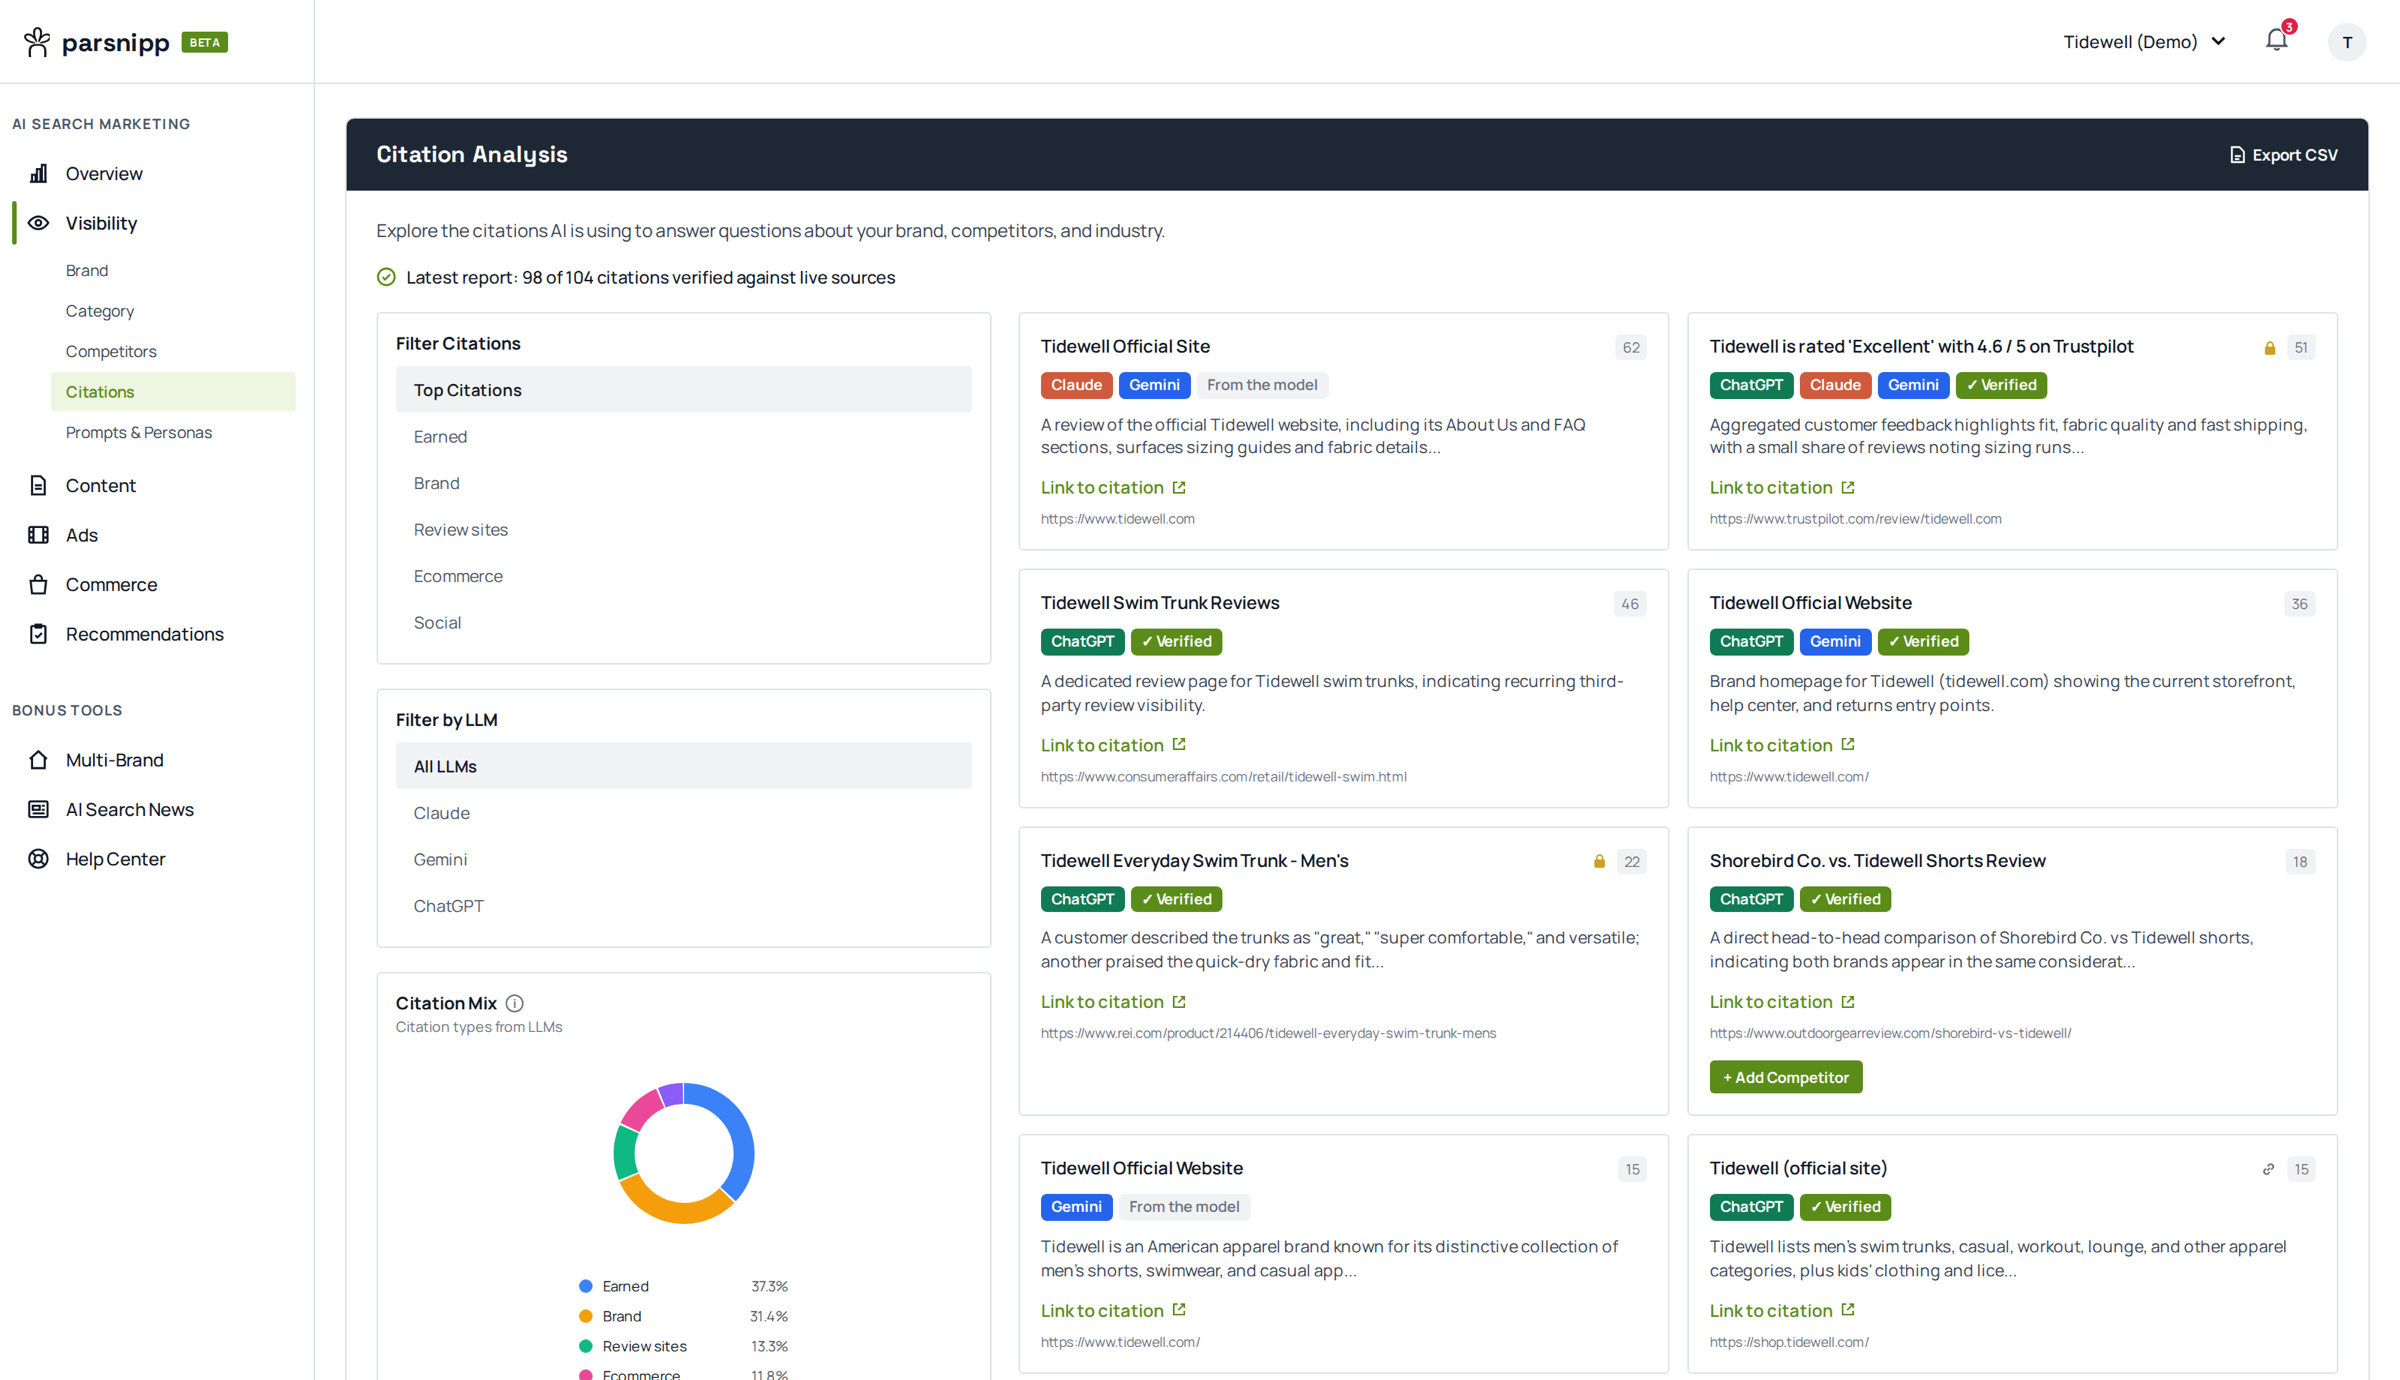This screenshot has width=2400, height=1380.
Task: Select the Top Citations filter
Action: coord(683,390)
